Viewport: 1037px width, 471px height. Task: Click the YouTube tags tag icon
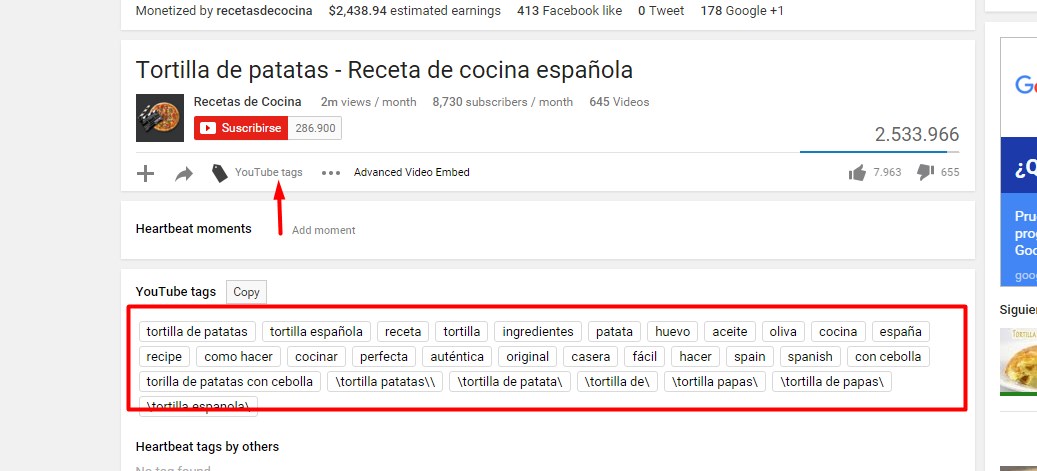[220, 173]
